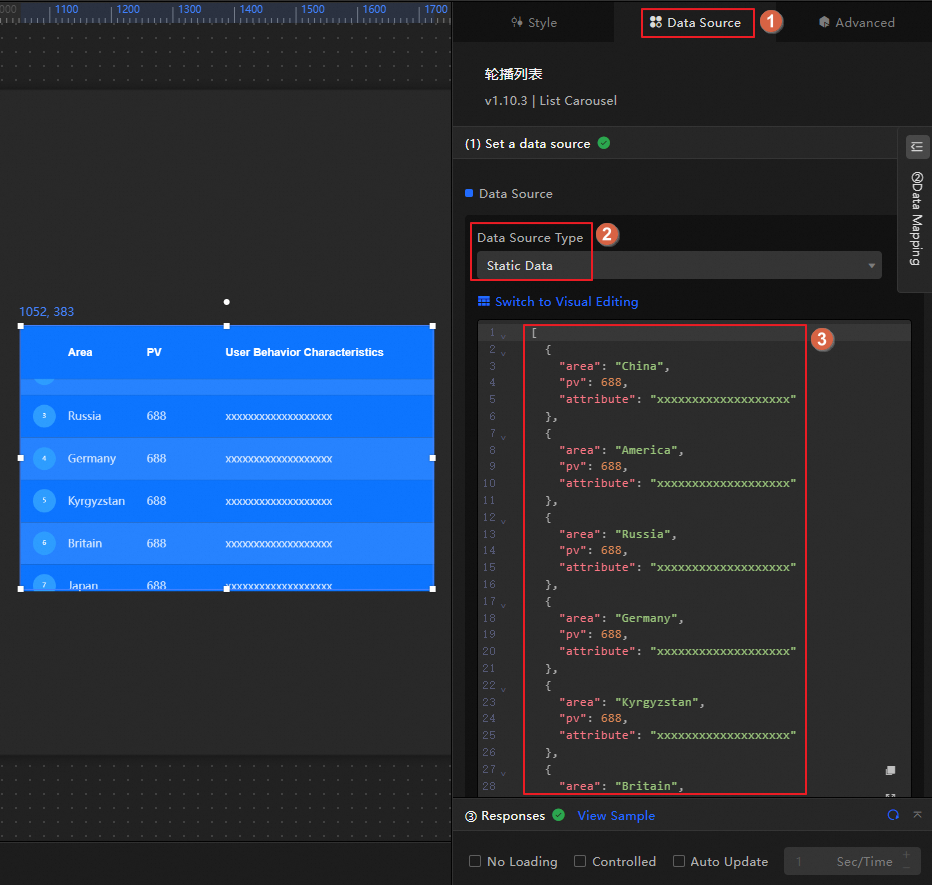Click the top-left resize handle of the widget

point(21,326)
